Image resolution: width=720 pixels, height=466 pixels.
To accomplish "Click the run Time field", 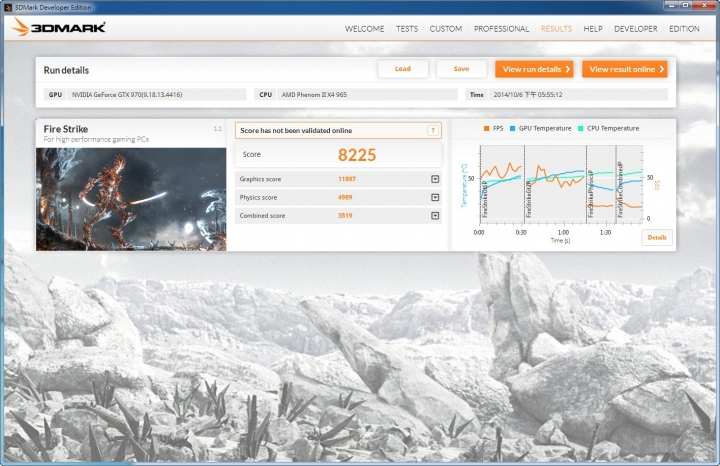I will (578, 95).
